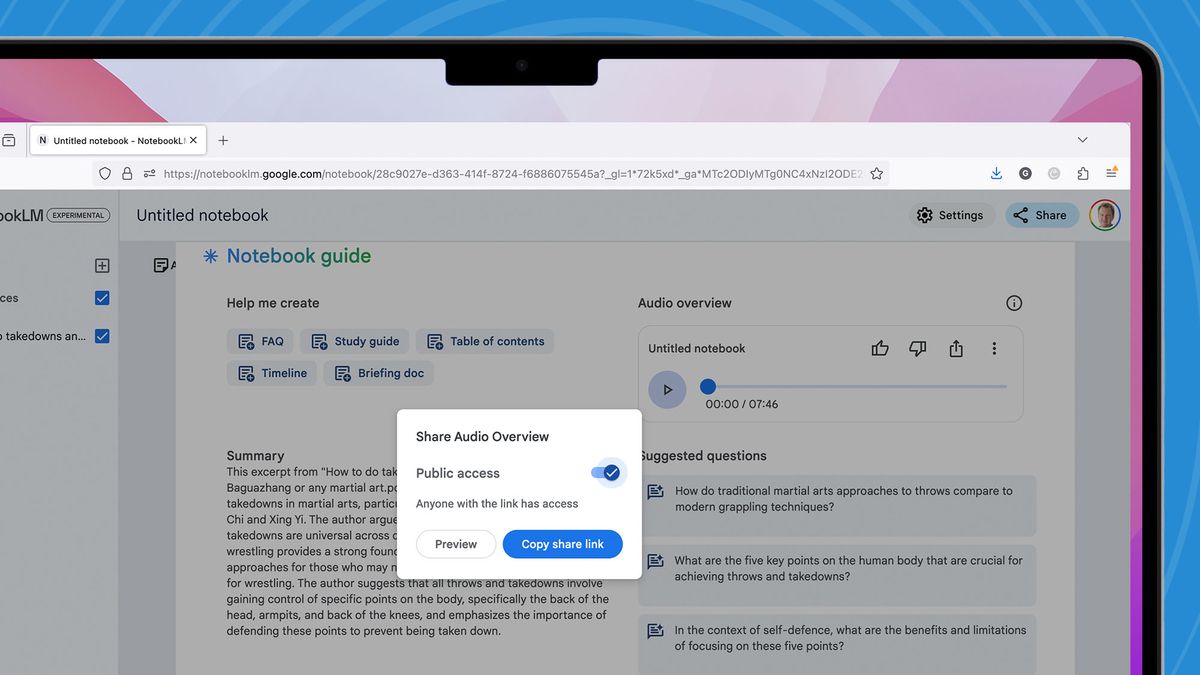Image resolution: width=1200 pixels, height=675 pixels.
Task: Click the 00:00 / 07:46 time label
Action: click(x=741, y=404)
